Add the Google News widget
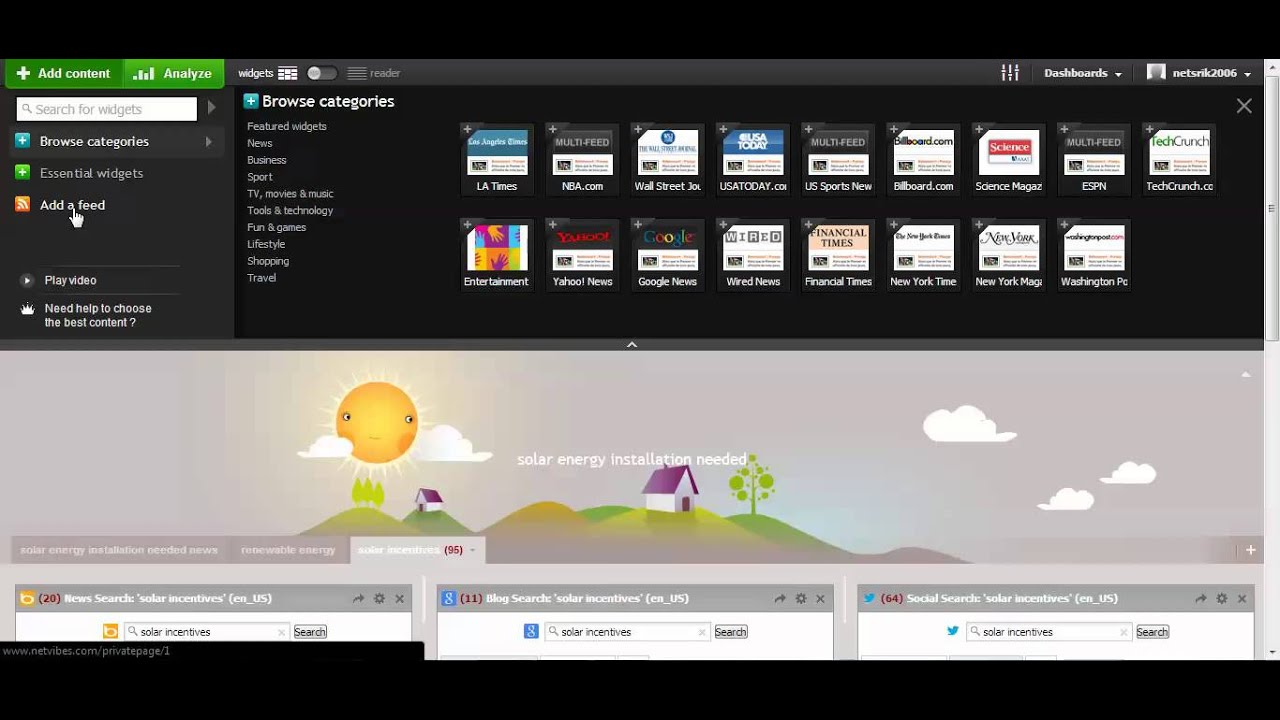The height and width of the screenshot is (720, 1280). (668, 255)
